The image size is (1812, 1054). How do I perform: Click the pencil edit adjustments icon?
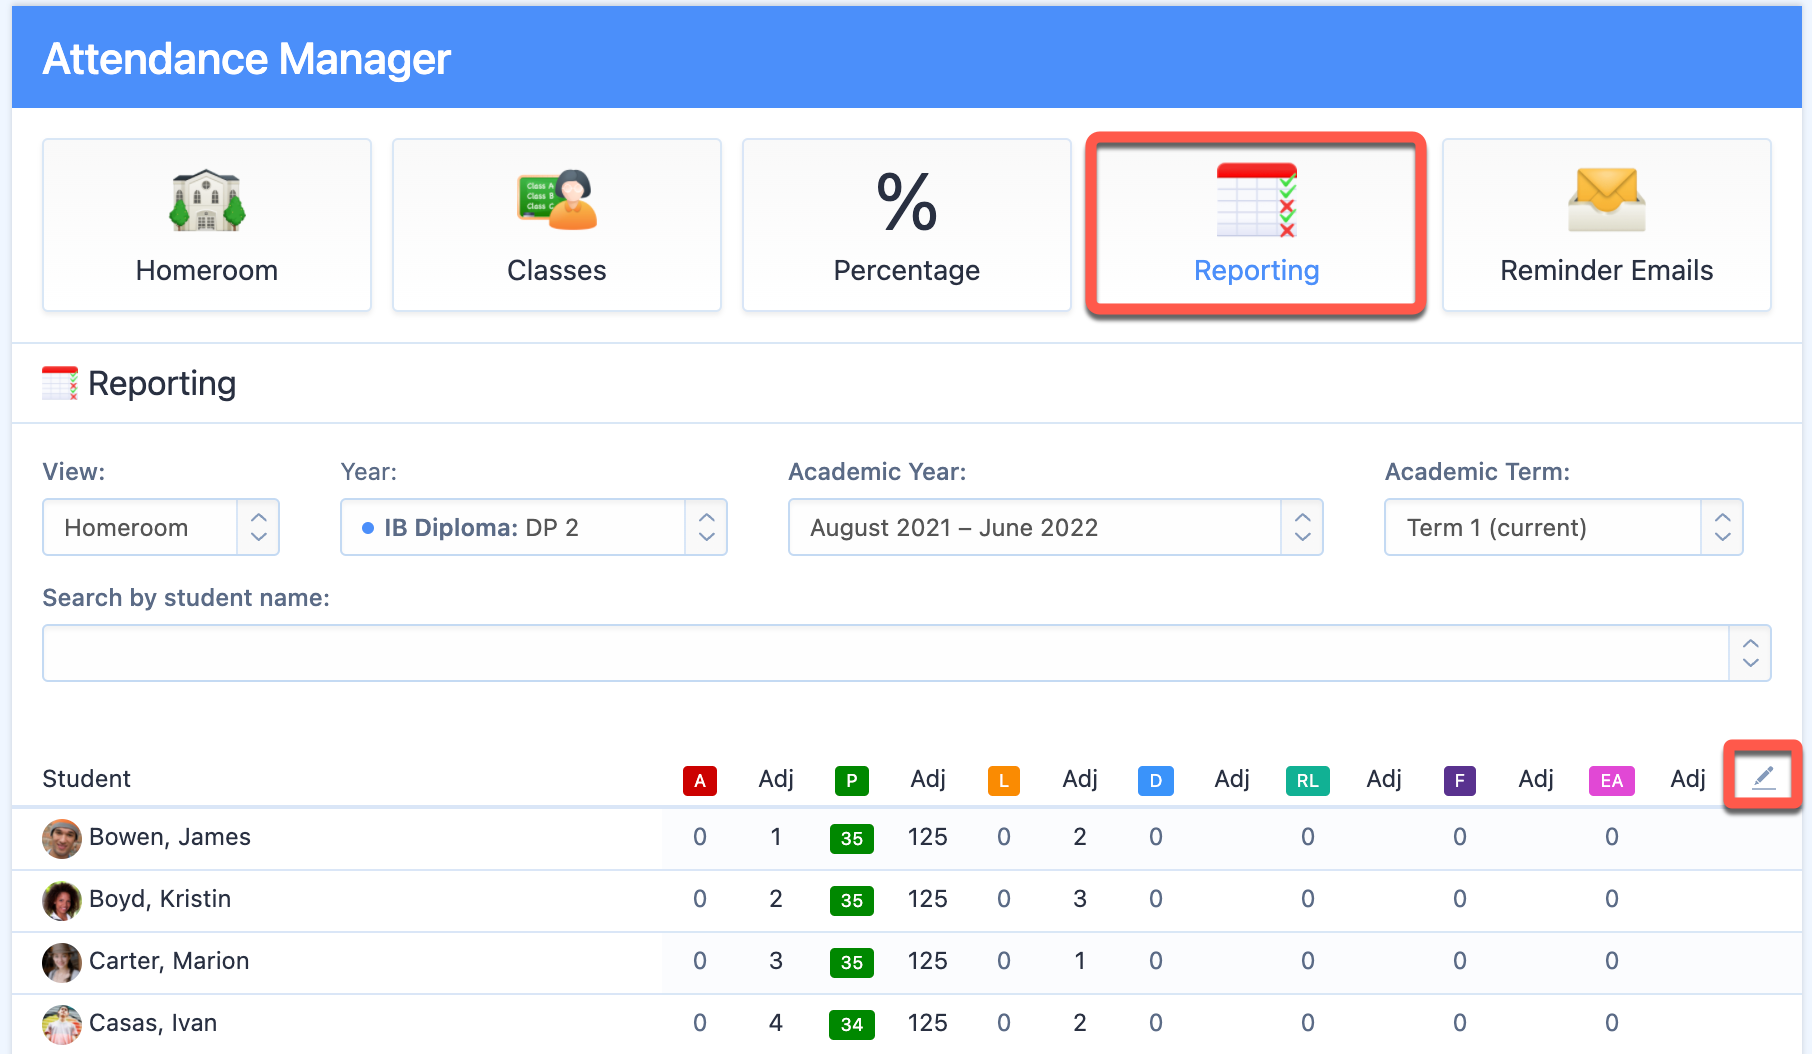coord(1763,778)
